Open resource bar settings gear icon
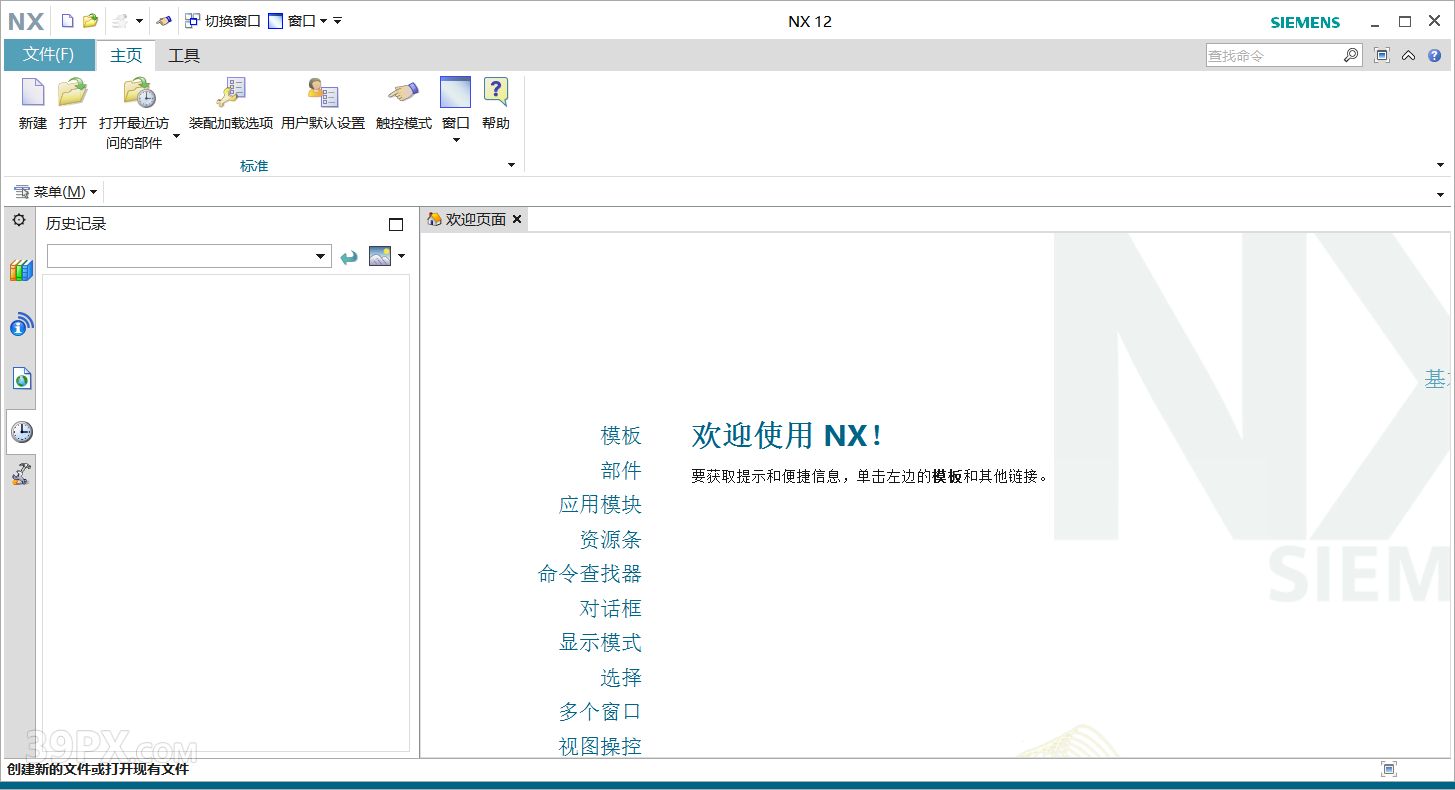1455x790 pixels. [x=19, y=220]
